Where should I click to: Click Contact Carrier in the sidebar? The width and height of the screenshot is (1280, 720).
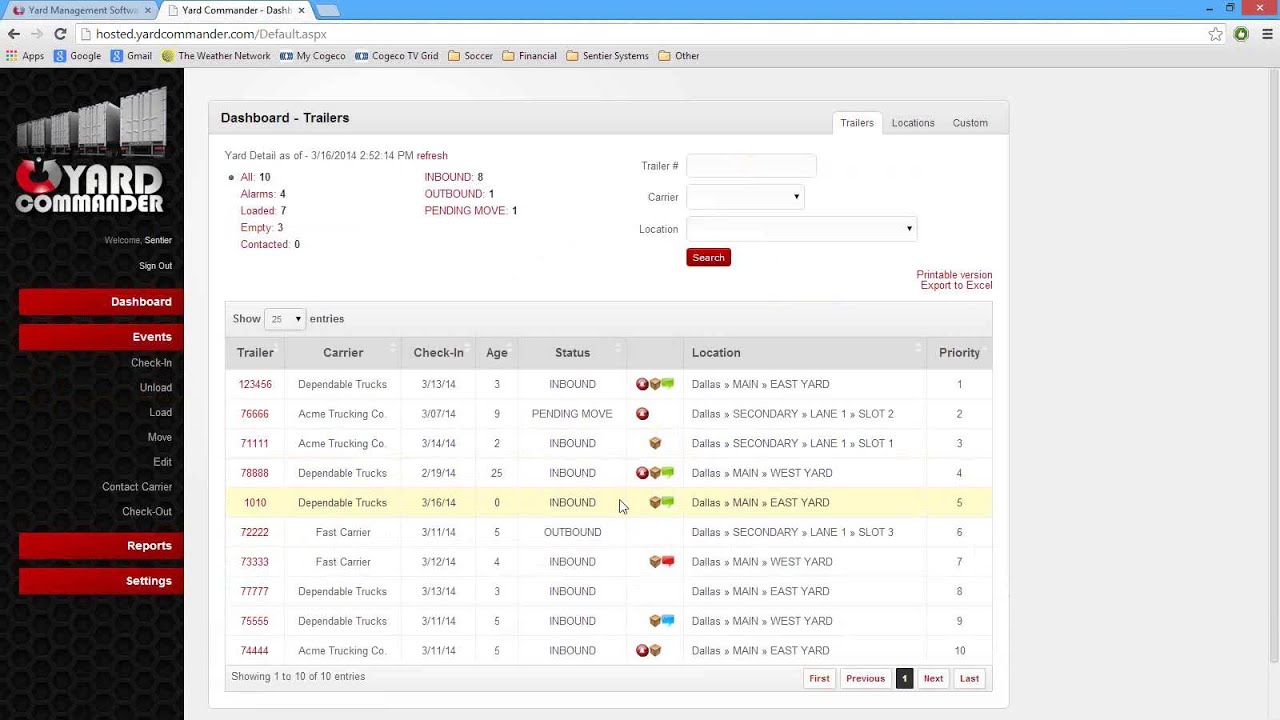click(137, 487)
